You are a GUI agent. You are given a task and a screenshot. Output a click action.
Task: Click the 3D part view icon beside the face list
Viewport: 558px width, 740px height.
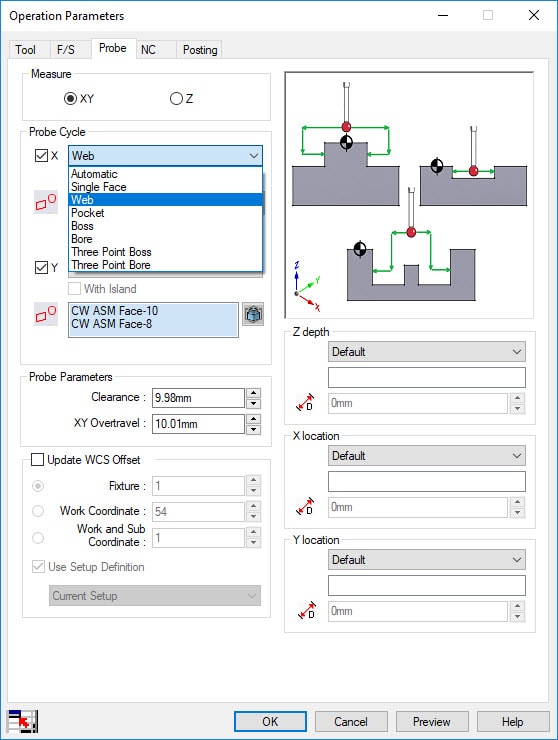coord(253,314)
